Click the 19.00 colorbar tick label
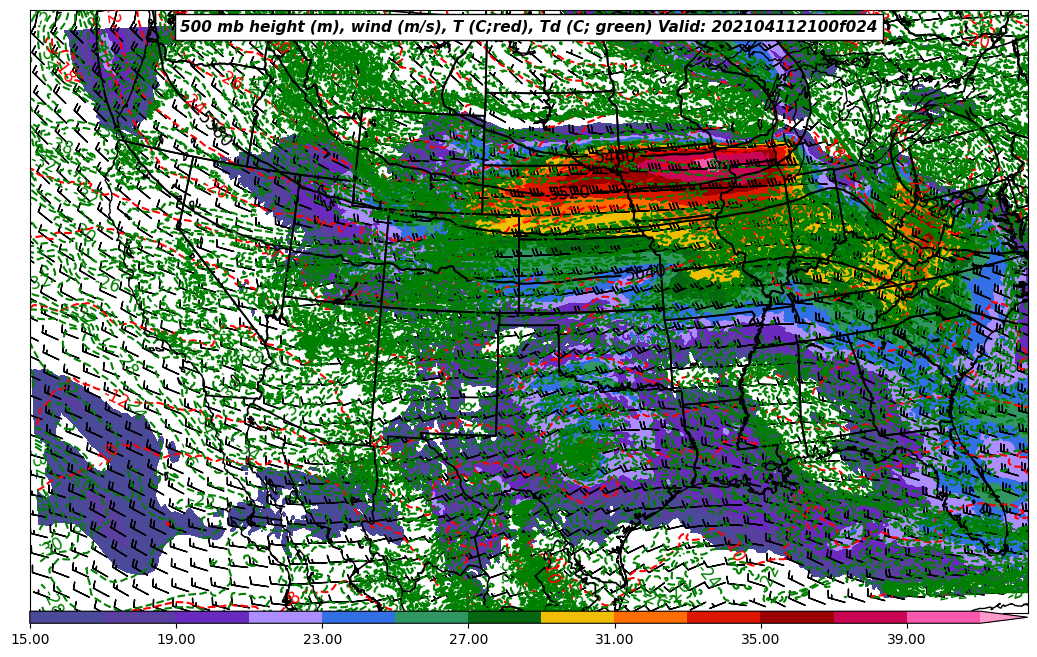 pos(176,639)
